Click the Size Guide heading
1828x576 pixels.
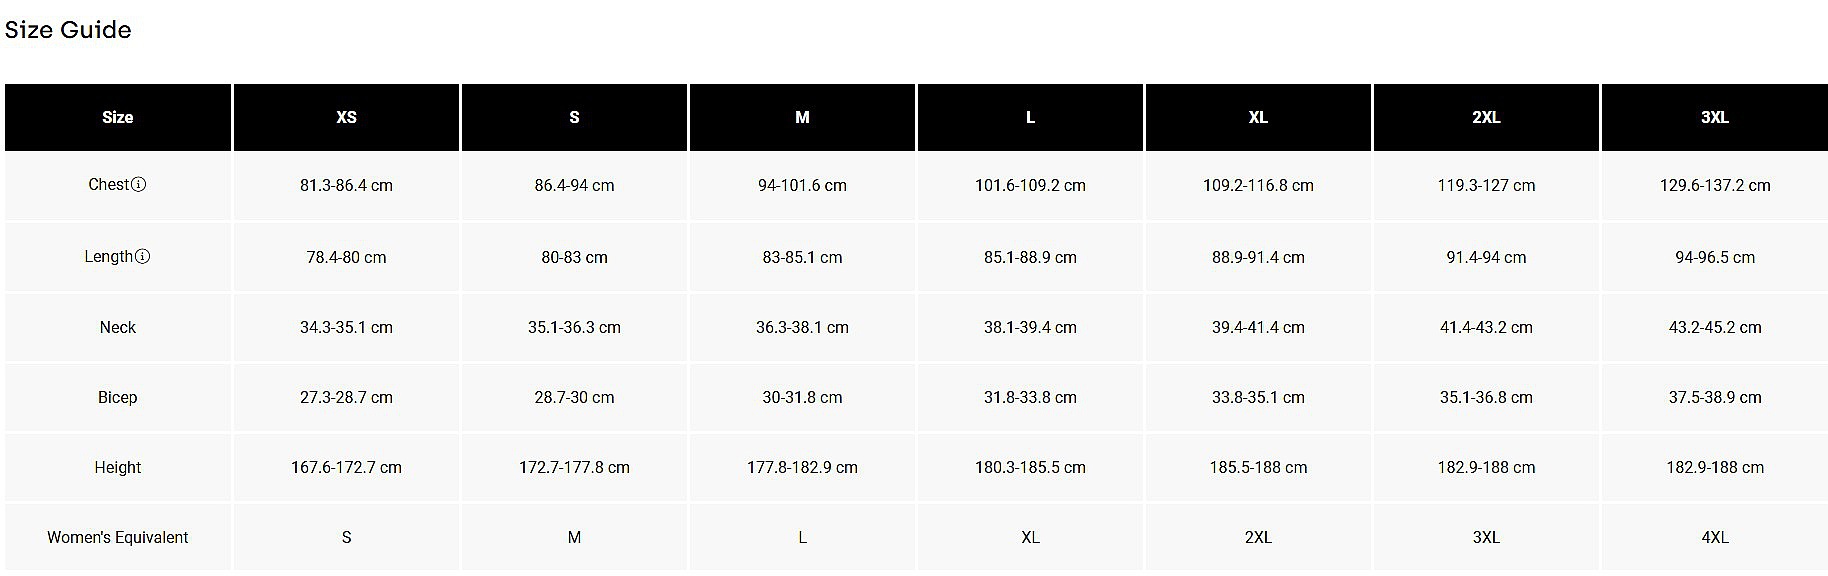tap(68, 30)
